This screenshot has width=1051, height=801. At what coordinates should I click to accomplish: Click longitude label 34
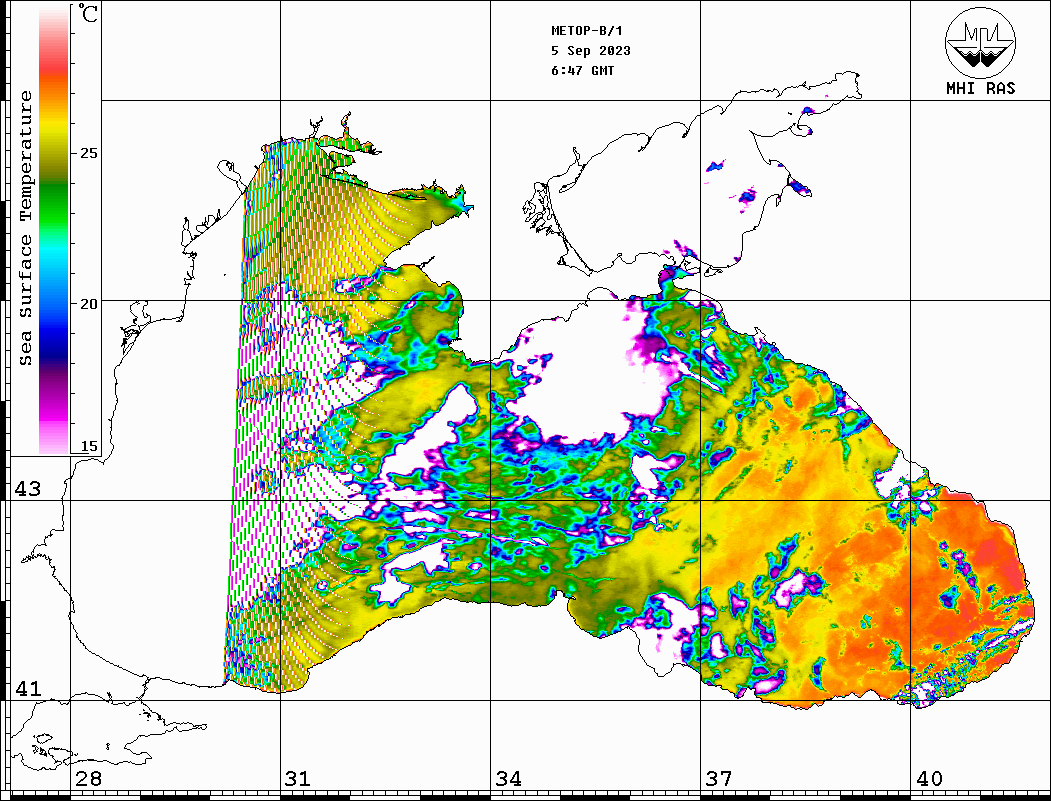point(509,779)
